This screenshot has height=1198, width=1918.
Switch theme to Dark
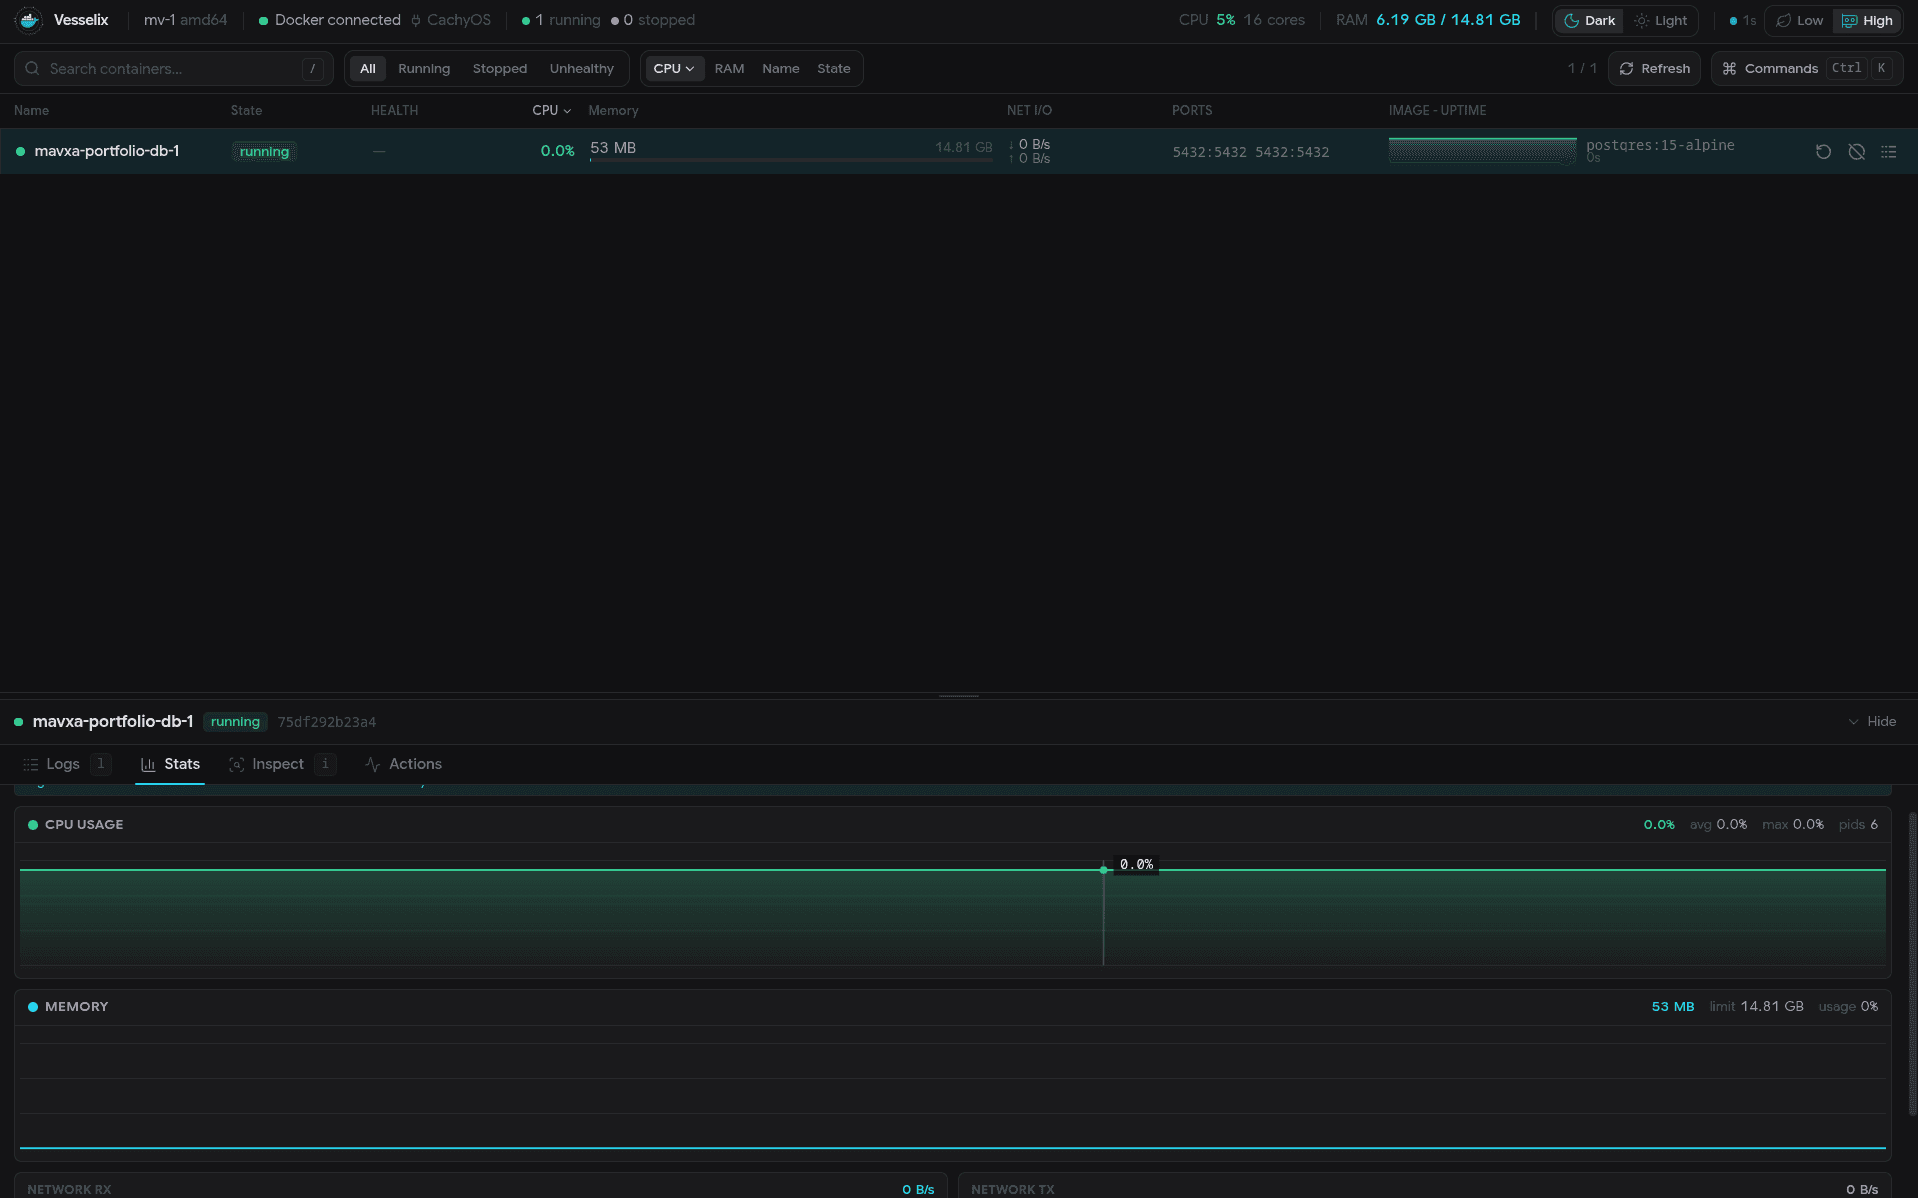tap(1589, 21)
